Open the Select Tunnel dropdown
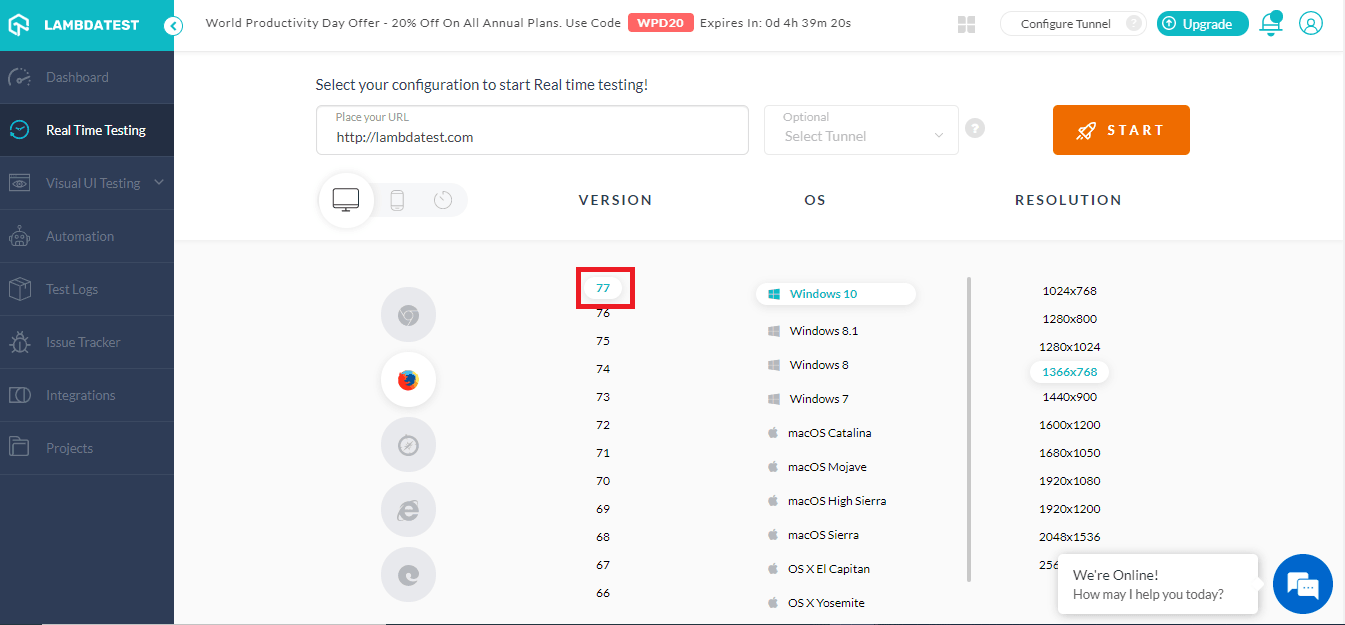 pyautogui.click(x=860, y=134)
